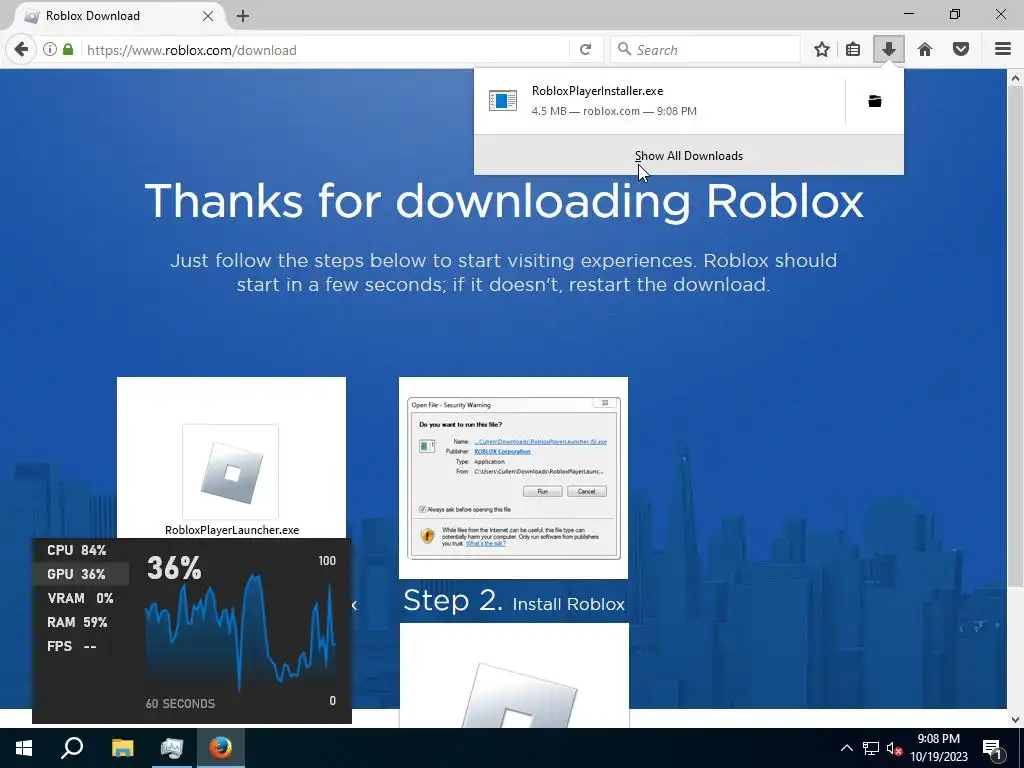This screenshot has width=1024, height=768.
Task: Reload the page with the refresh icon
Action: click(x=585, y=50)
